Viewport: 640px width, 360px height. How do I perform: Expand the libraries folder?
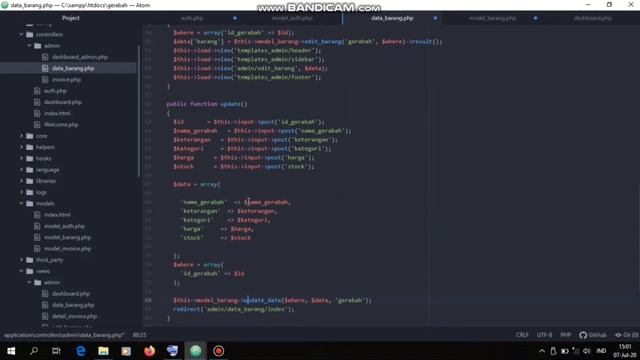point(21,181)
